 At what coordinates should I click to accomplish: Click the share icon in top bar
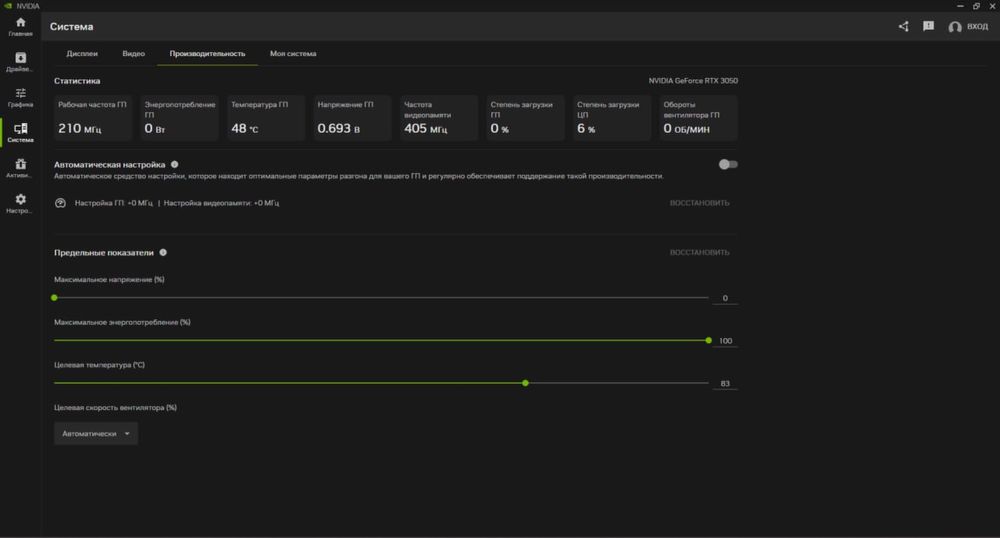pyautogui.click(x=904, y=27)
